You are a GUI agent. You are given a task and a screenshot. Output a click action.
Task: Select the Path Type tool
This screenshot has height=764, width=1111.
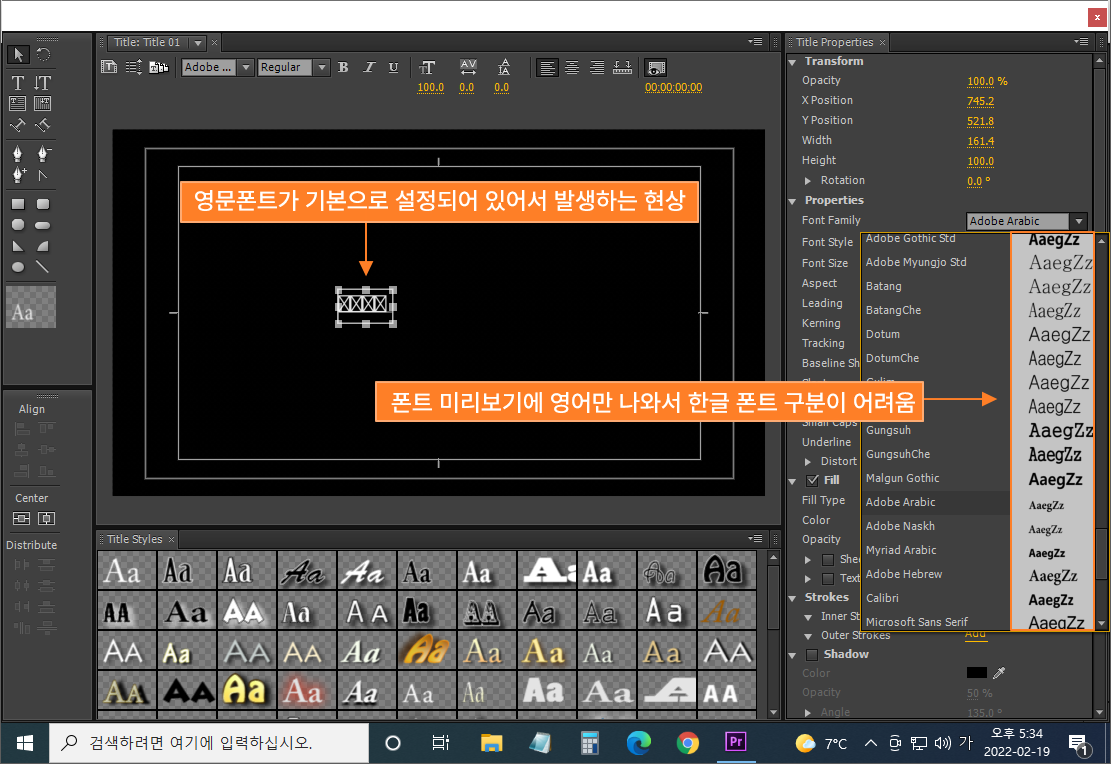(18, 125)
